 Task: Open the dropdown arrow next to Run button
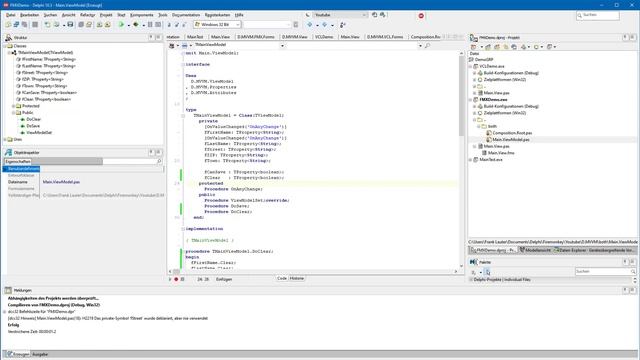click(x=128, y=25)
